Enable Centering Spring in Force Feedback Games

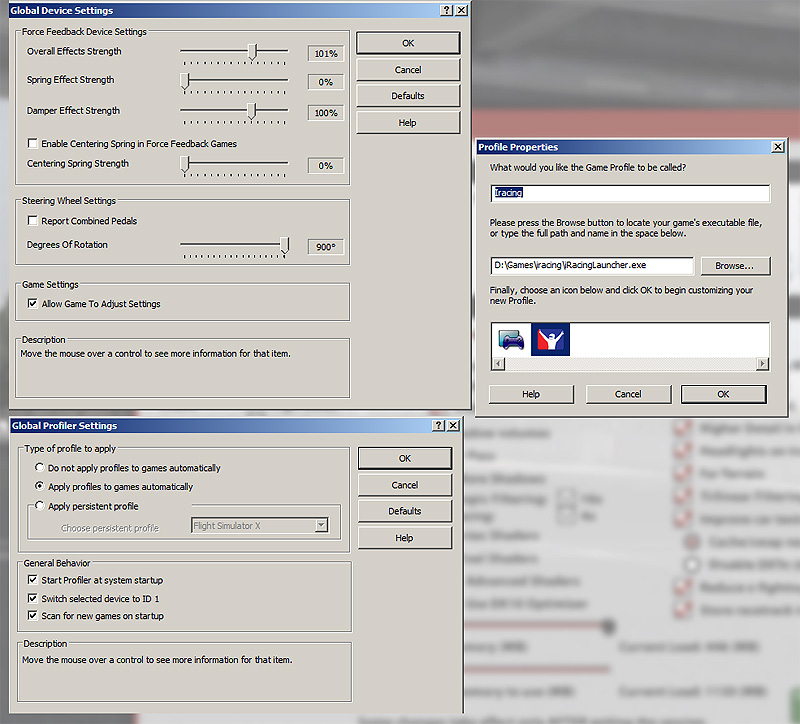[x=33, y=144]
